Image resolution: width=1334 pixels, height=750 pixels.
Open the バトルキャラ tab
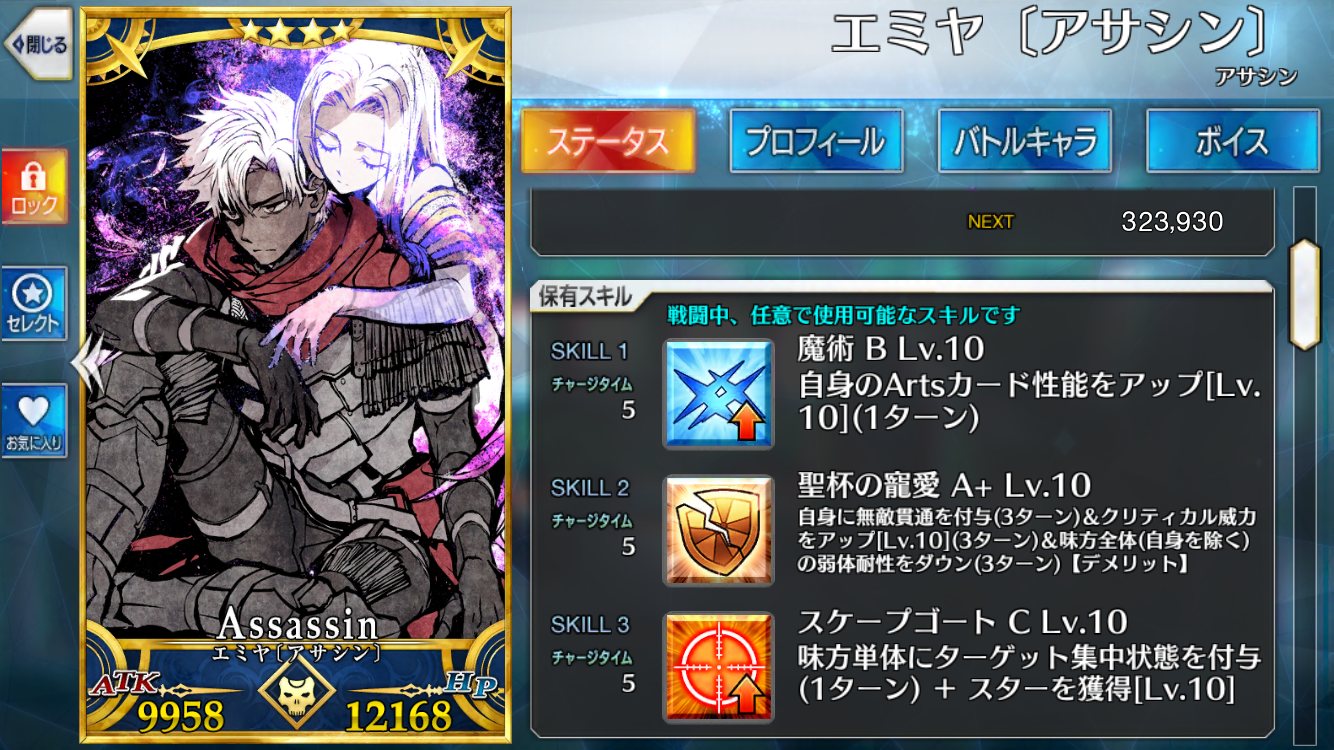(1025, 141)
